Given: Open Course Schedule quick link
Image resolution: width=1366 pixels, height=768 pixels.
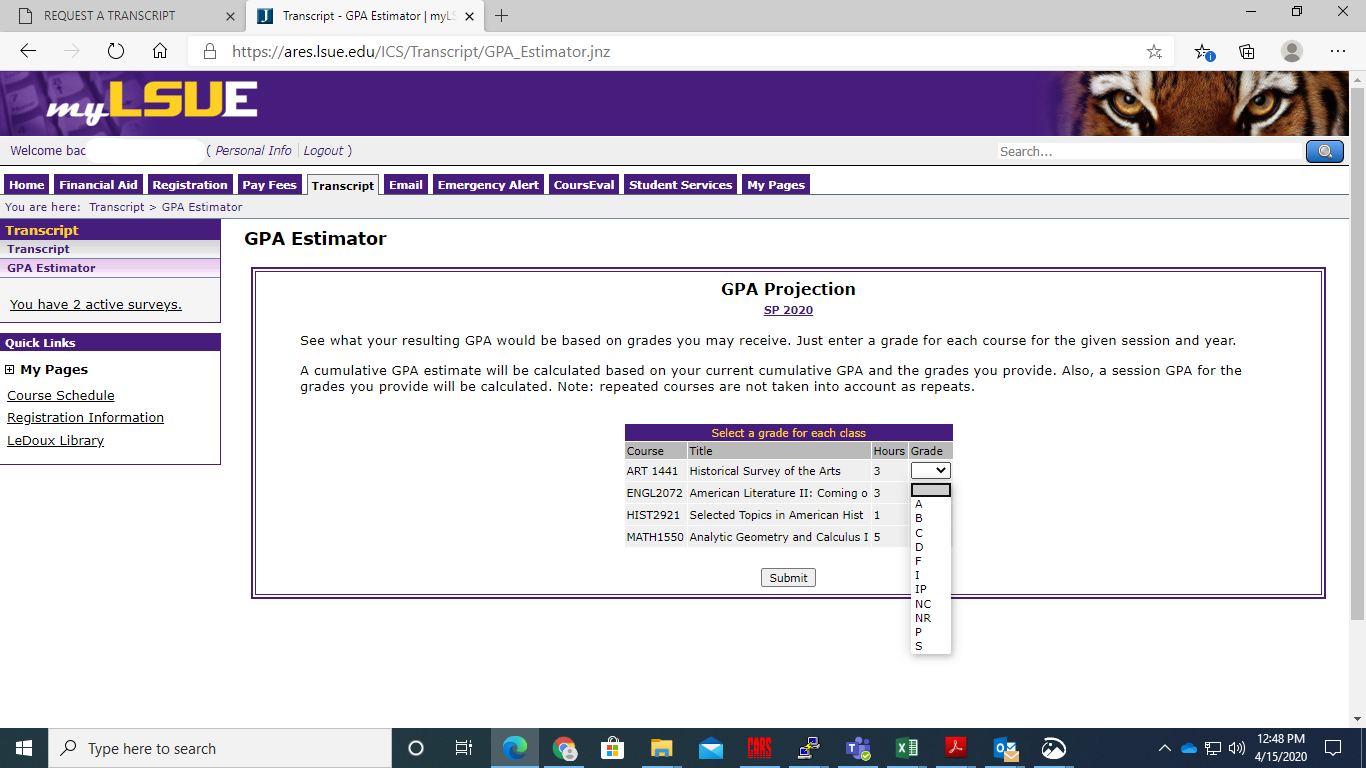Looking at the screenshot, I should click(61, 396).
